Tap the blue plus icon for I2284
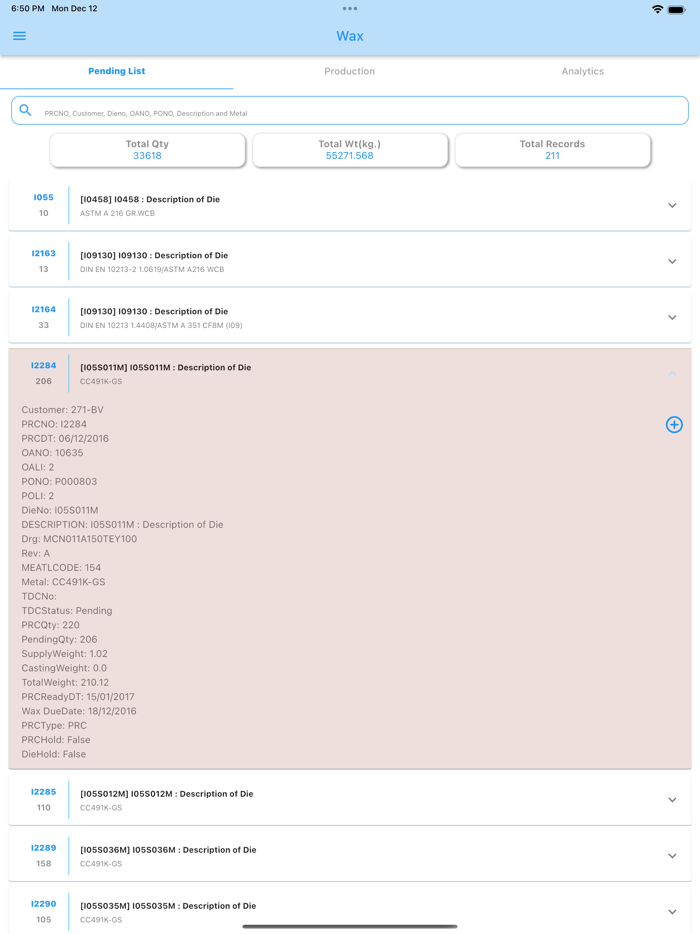 coord(674,425)
